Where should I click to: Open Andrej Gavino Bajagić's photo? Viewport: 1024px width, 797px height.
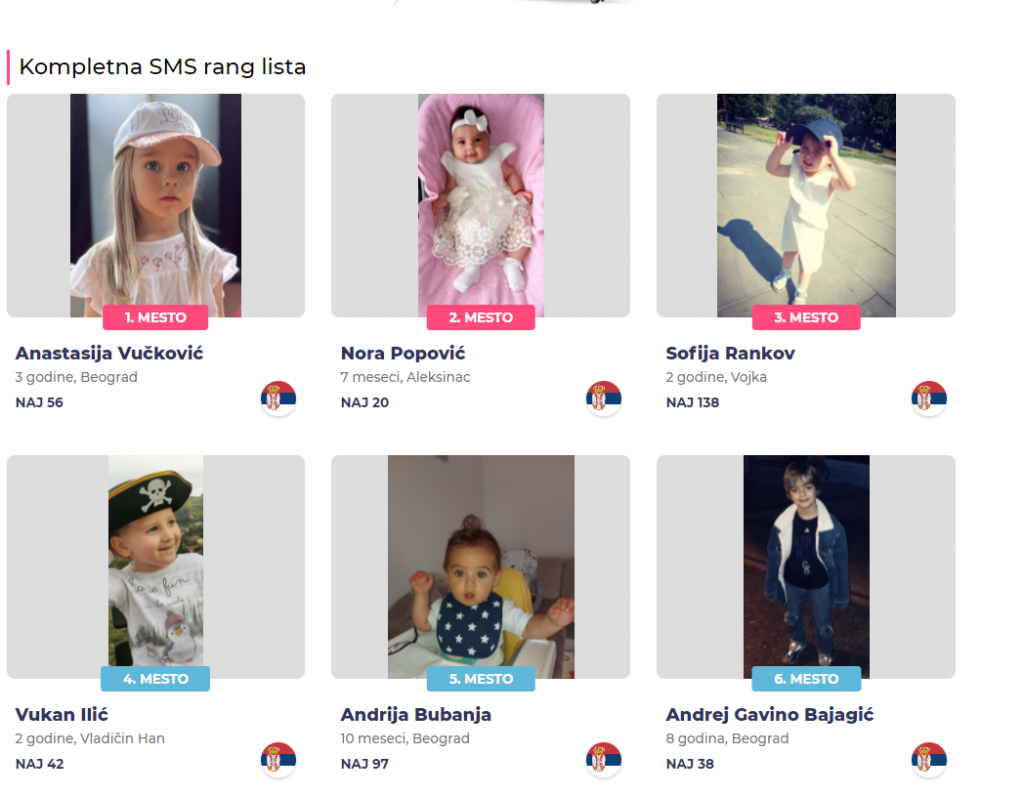pos(806,566)
